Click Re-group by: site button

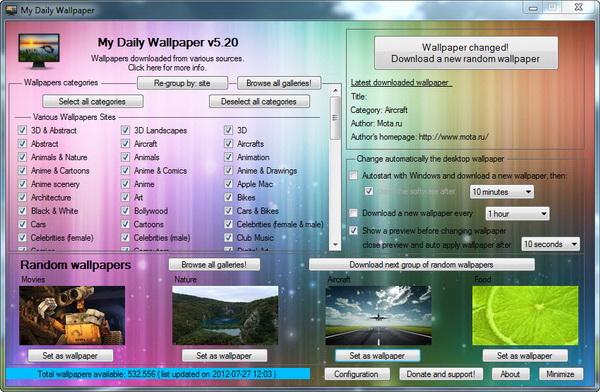click(182, 83)
